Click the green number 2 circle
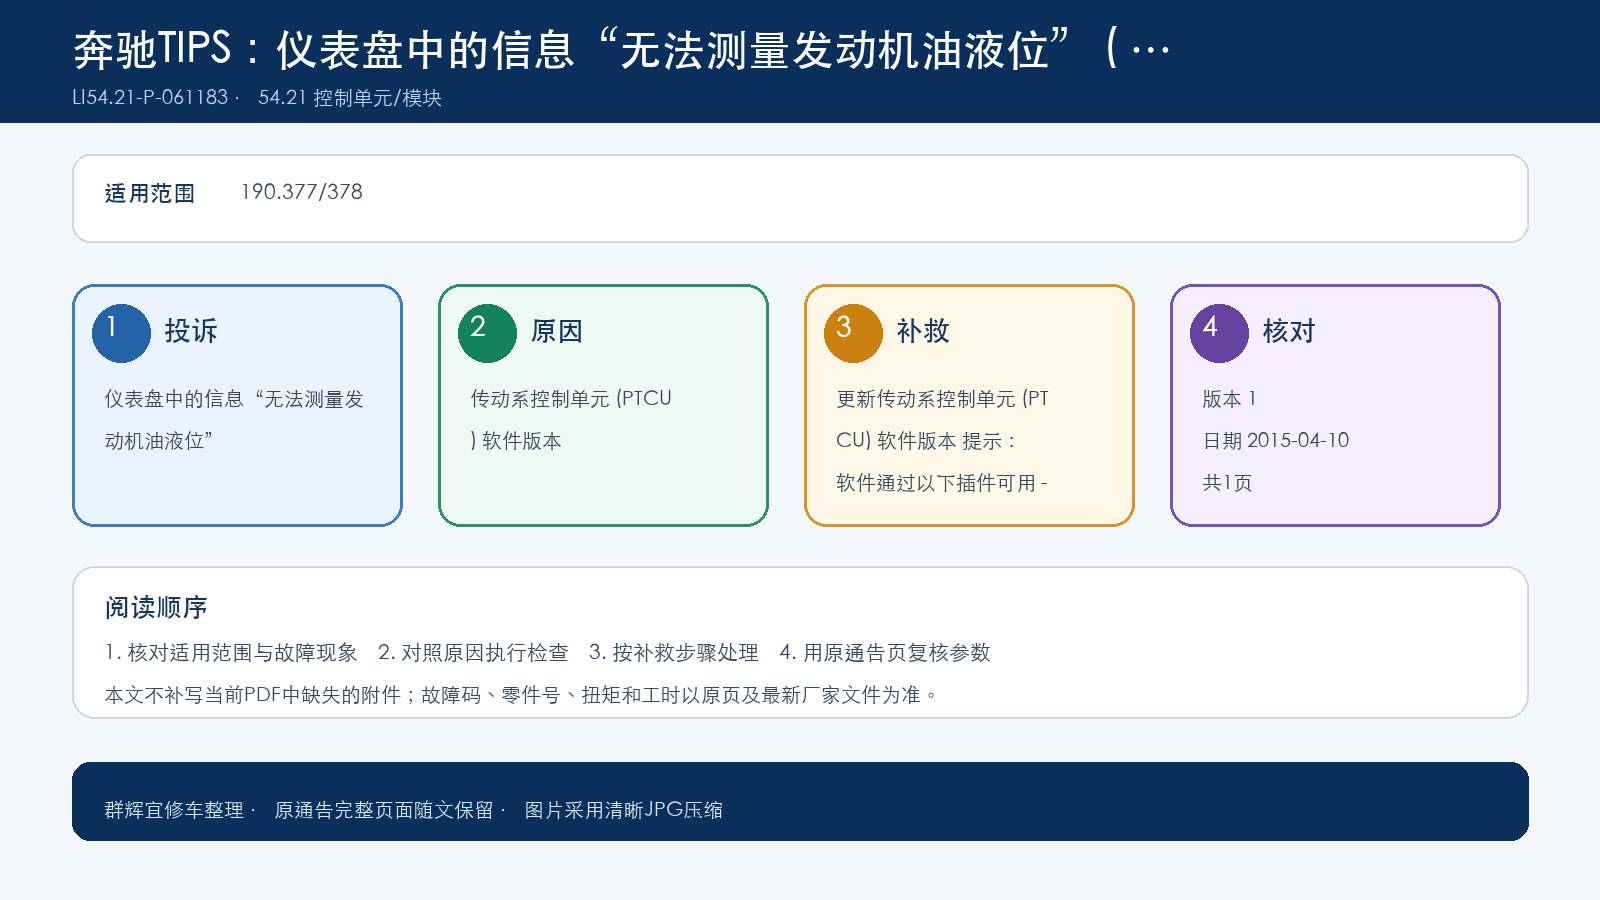The width and height of the screenshot is (1600, 900). click(487, 333)
